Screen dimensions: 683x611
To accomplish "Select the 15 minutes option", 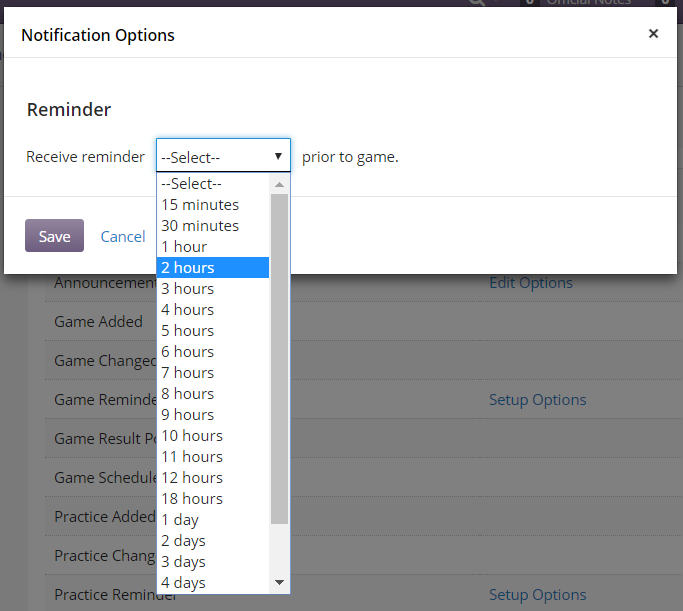I will point(213,205).
